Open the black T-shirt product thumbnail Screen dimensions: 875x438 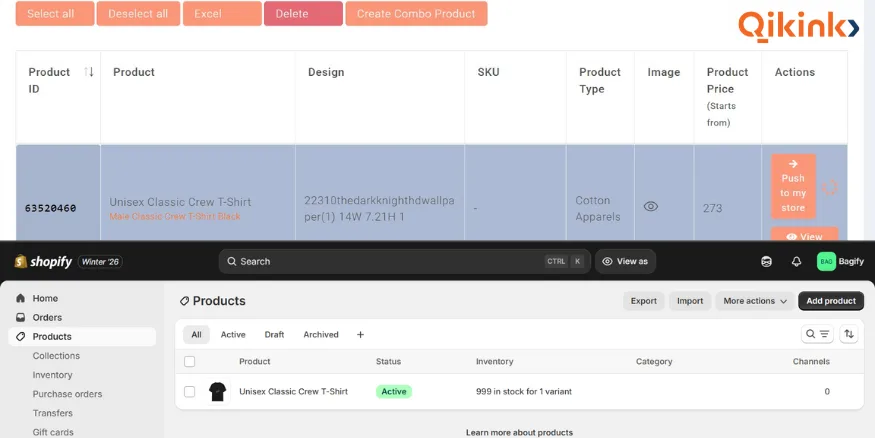218,392
